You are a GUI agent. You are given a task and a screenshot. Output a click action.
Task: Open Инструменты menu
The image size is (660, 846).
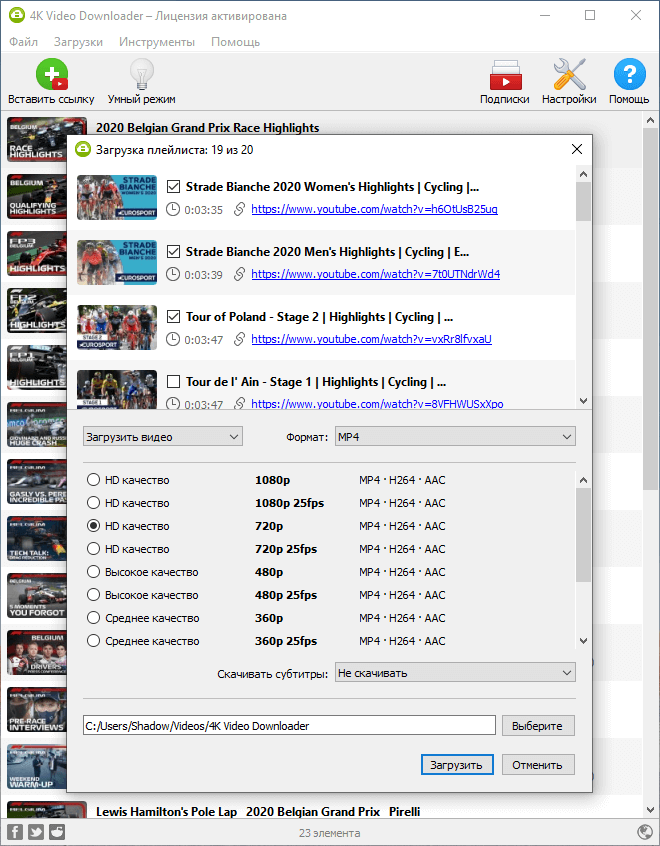click(x=157, y=42)
